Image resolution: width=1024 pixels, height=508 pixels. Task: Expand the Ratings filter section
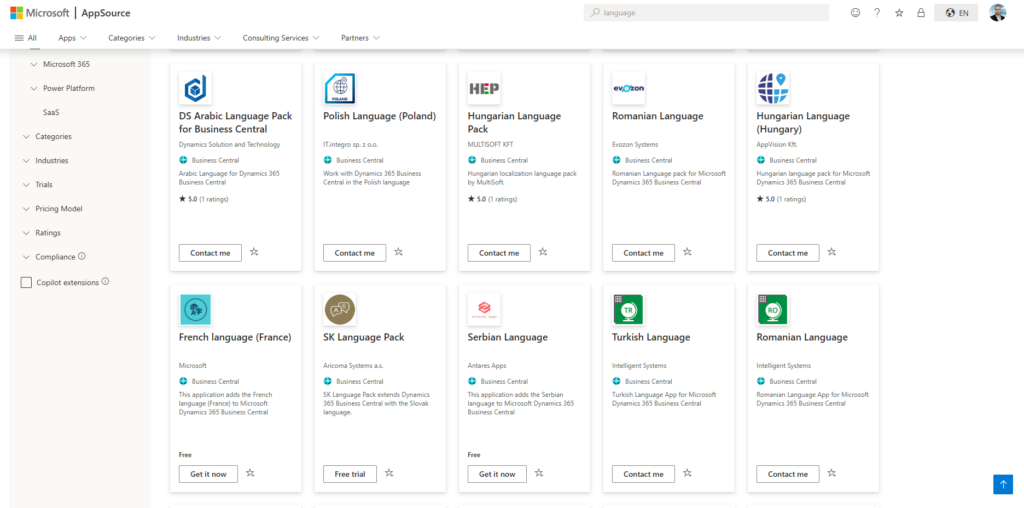coord(26,232)
